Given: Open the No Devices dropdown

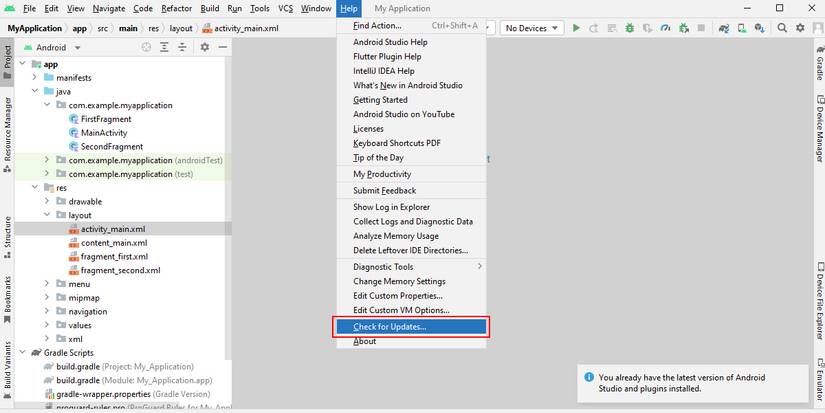Looking at the screenshot, I should tap(530, 28).
